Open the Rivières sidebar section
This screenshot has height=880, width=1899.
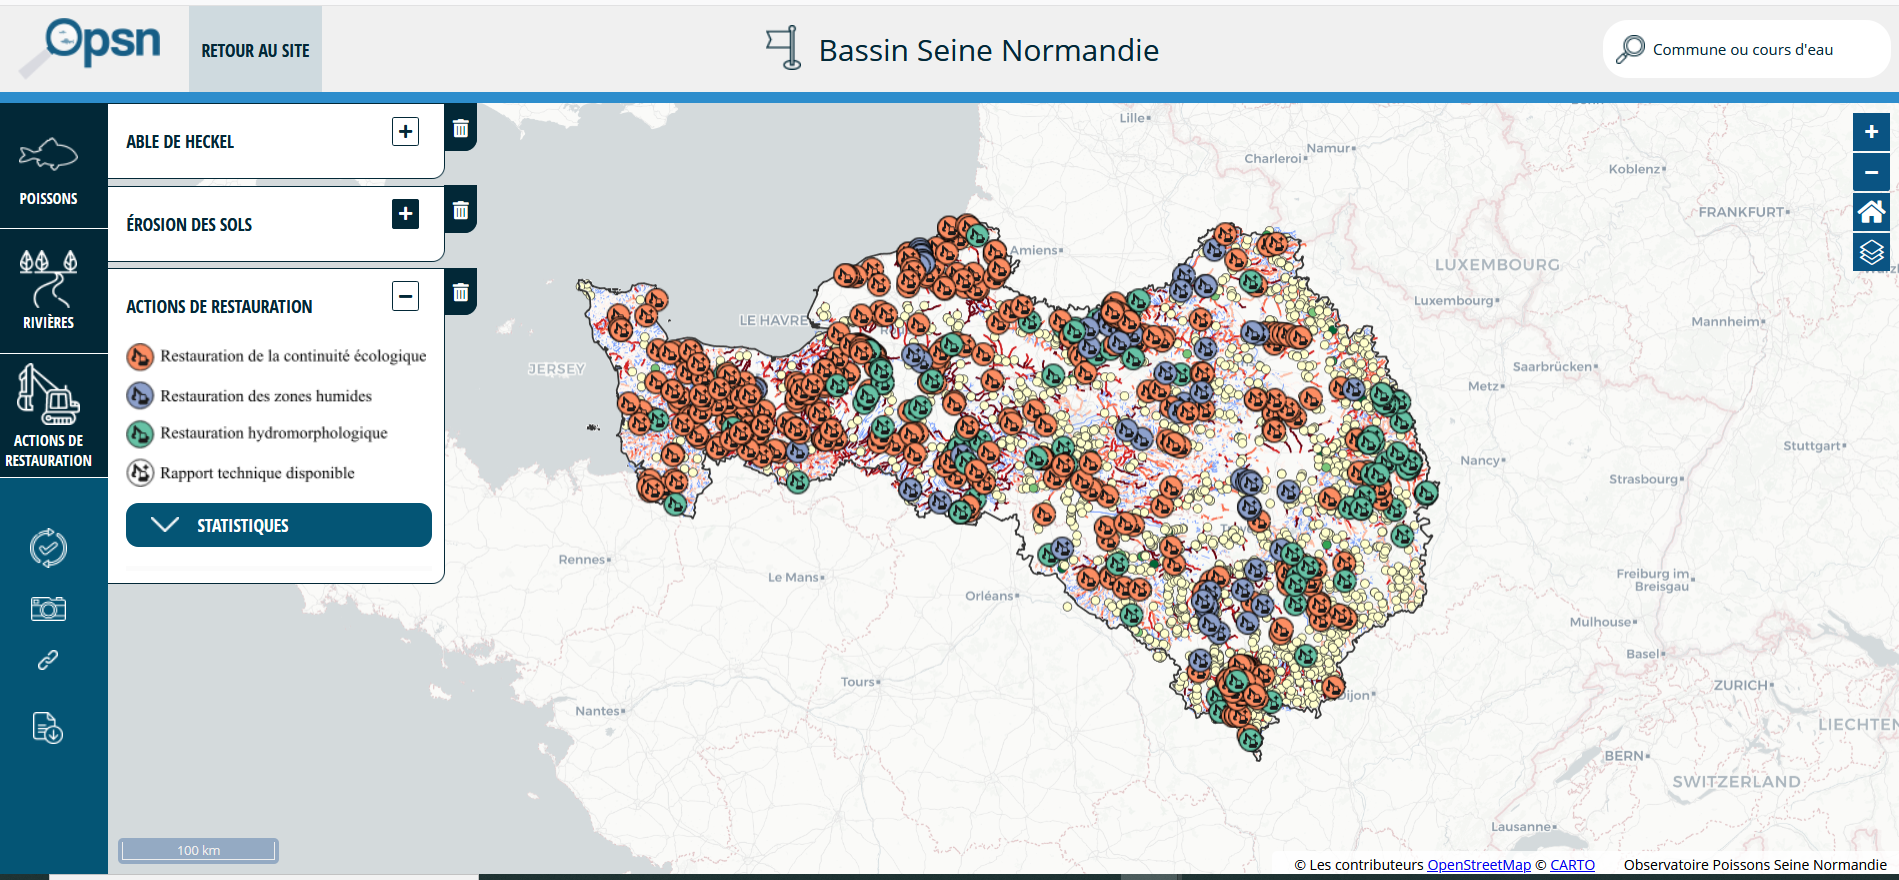(x=48, y=291)
